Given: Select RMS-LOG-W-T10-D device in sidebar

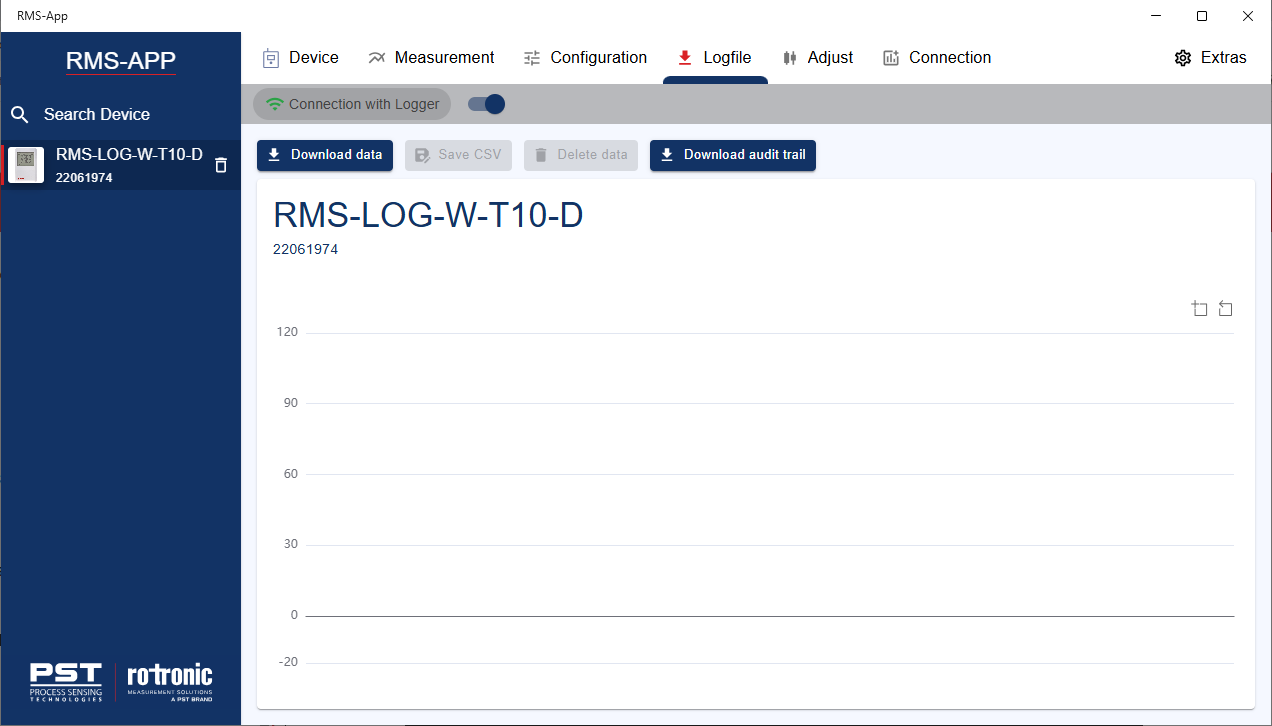Looking at the screenshot, I should (120, 165).
